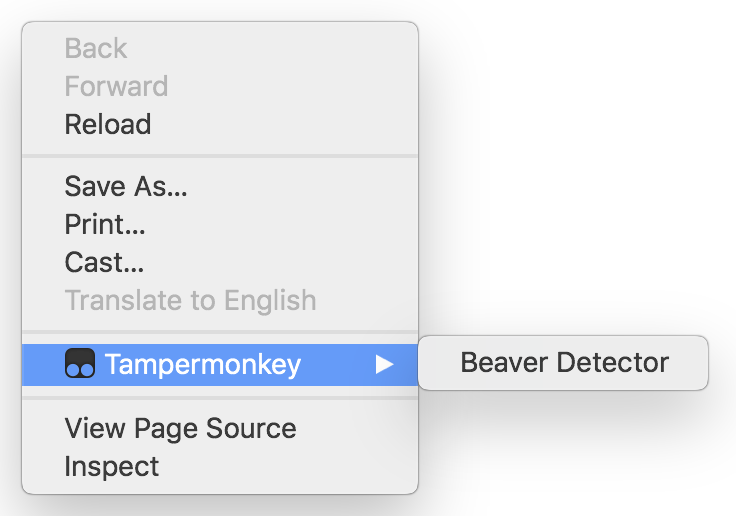Select the Print… menu option
Screen dimensions: 736x516
point(105,224)
